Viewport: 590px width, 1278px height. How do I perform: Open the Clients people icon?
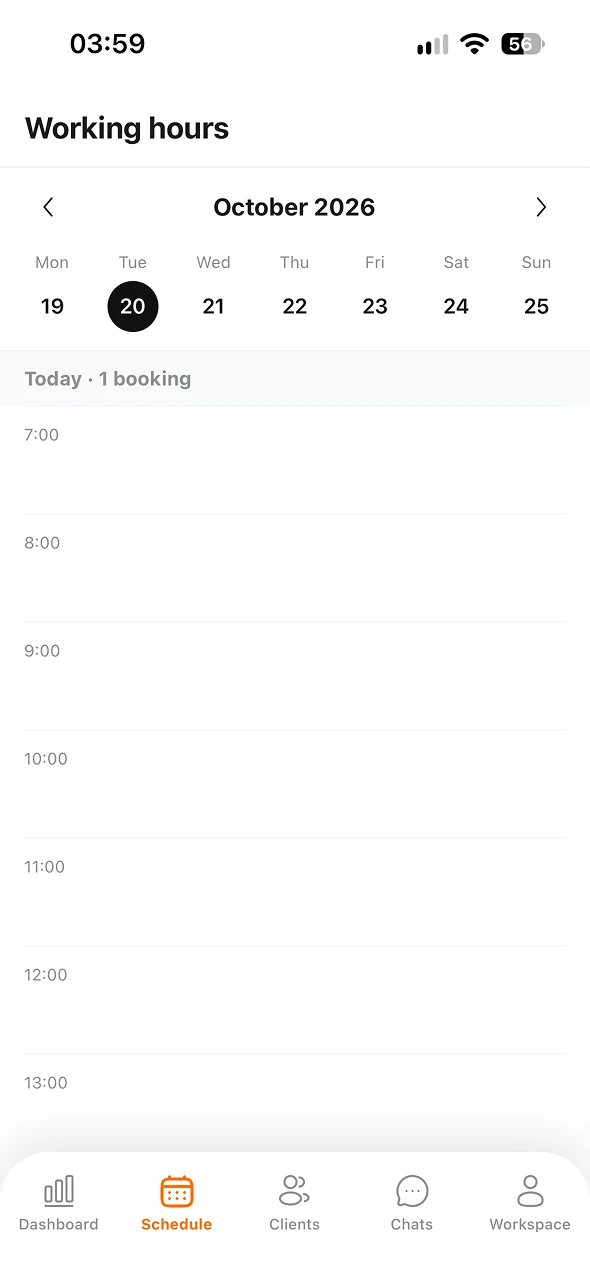coord(294,1190)
